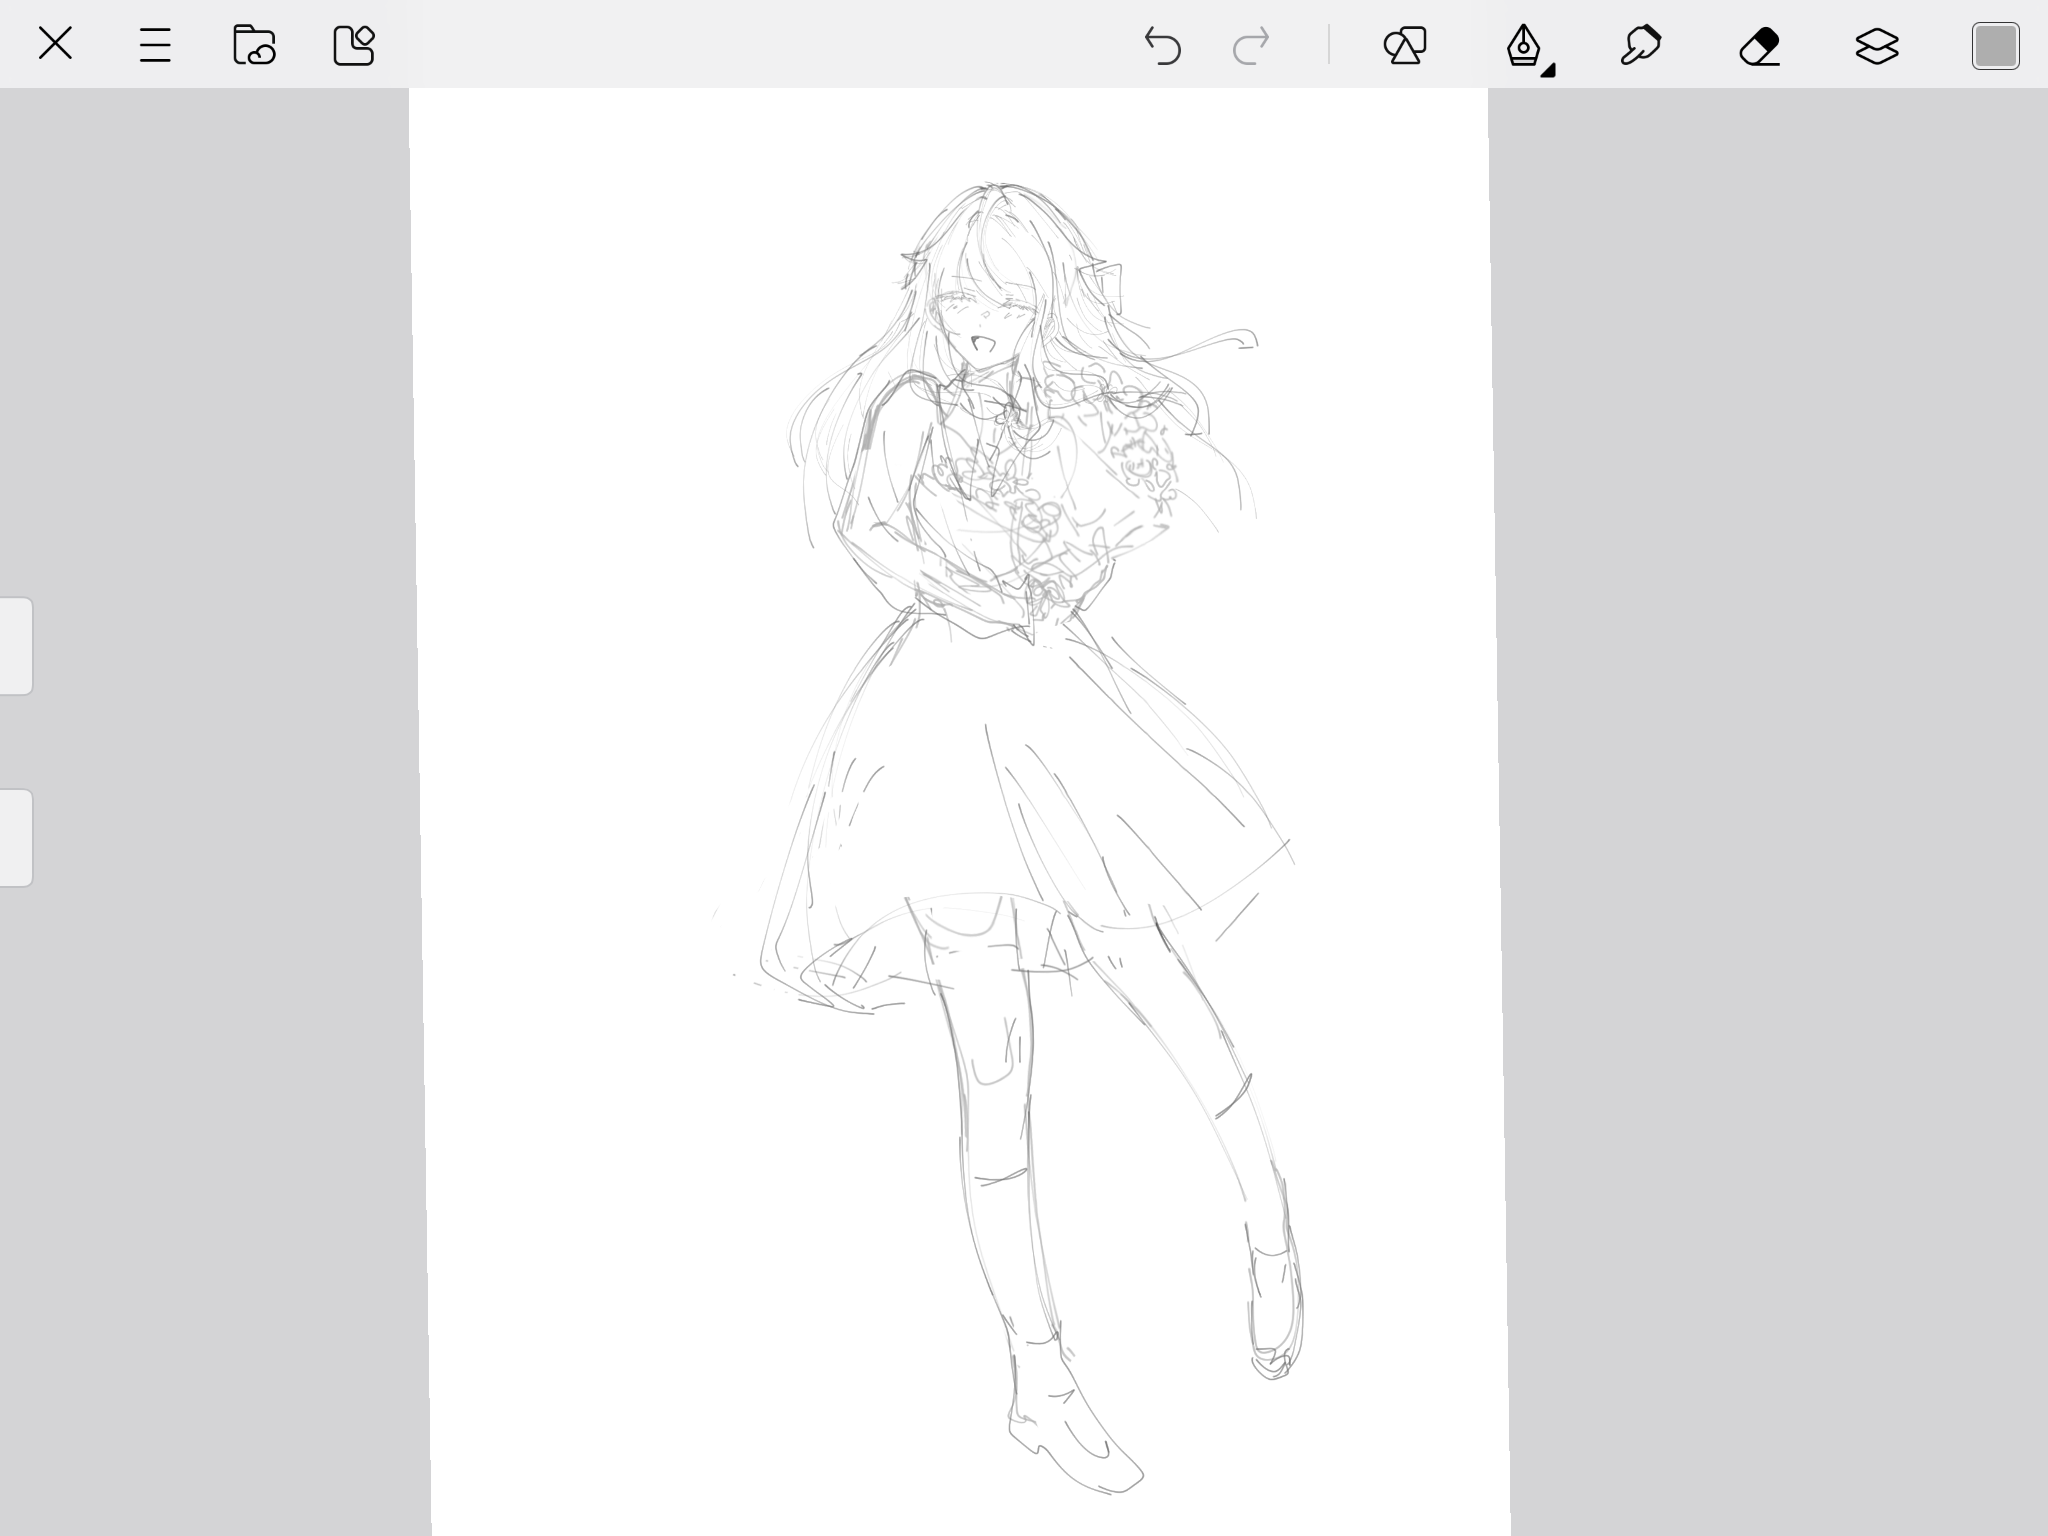Close the canvas with the X icon
The height and width of the screenshot is (1536, 2048).
(x=55, y=44)
